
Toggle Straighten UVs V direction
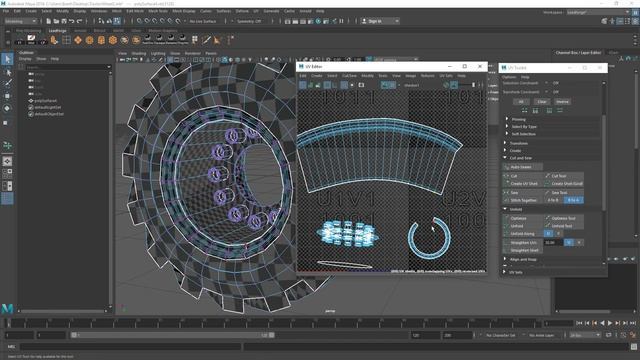(x=578, y=242)
